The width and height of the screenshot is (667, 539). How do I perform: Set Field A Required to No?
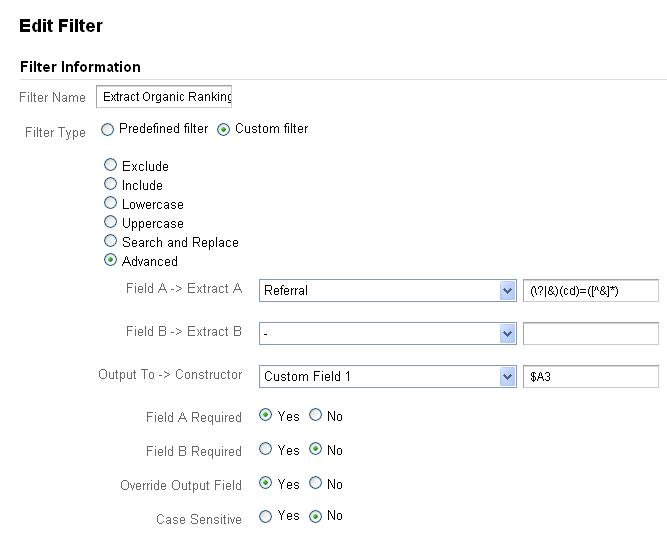point(315,415)
